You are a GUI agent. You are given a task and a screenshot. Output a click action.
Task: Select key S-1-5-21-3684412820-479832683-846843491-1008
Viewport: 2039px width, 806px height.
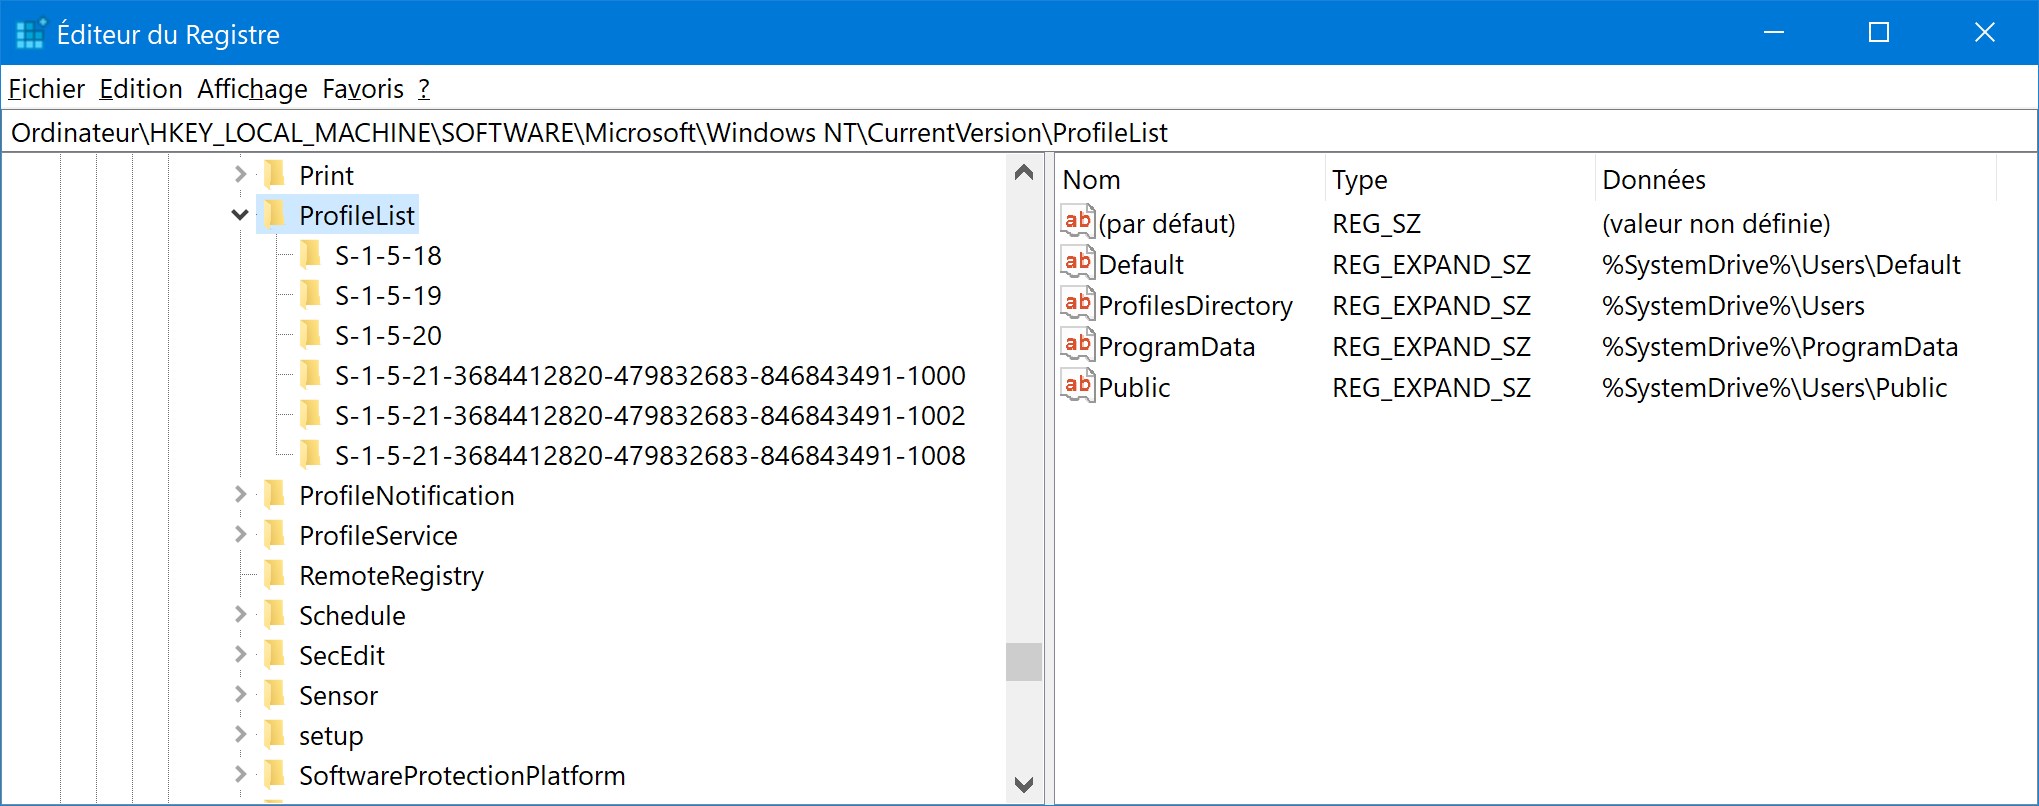click(650, 456)
